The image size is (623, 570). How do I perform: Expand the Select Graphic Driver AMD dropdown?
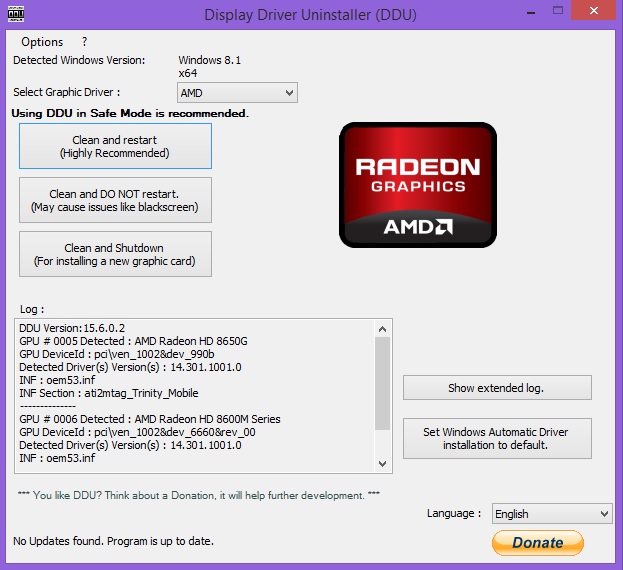pos(237,93)
